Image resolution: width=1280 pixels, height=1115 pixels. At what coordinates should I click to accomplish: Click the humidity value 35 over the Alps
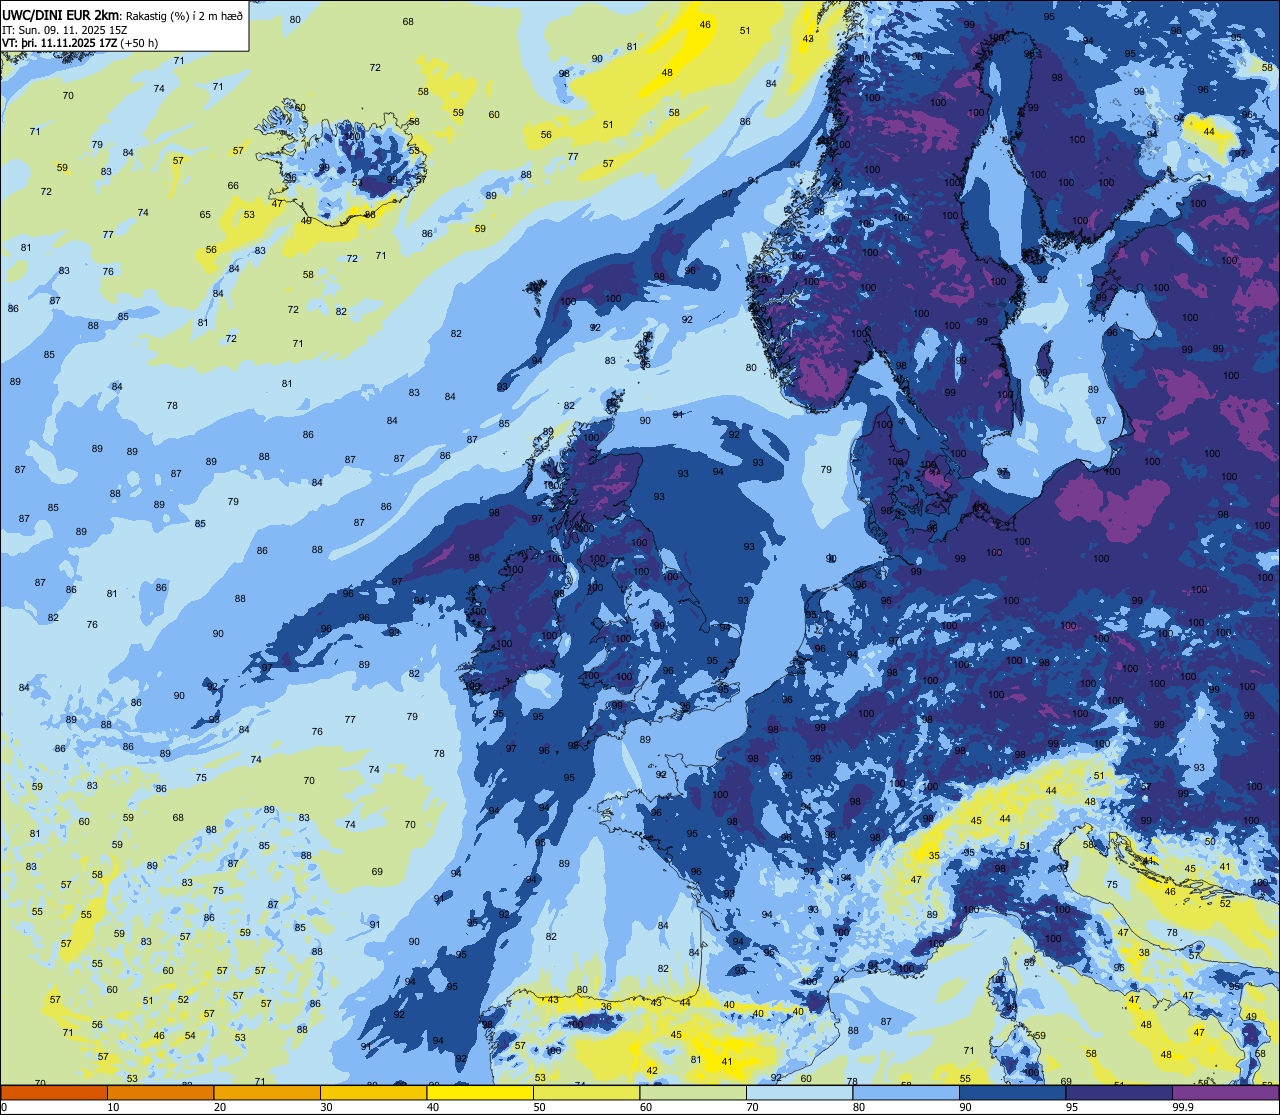[934, 856]
